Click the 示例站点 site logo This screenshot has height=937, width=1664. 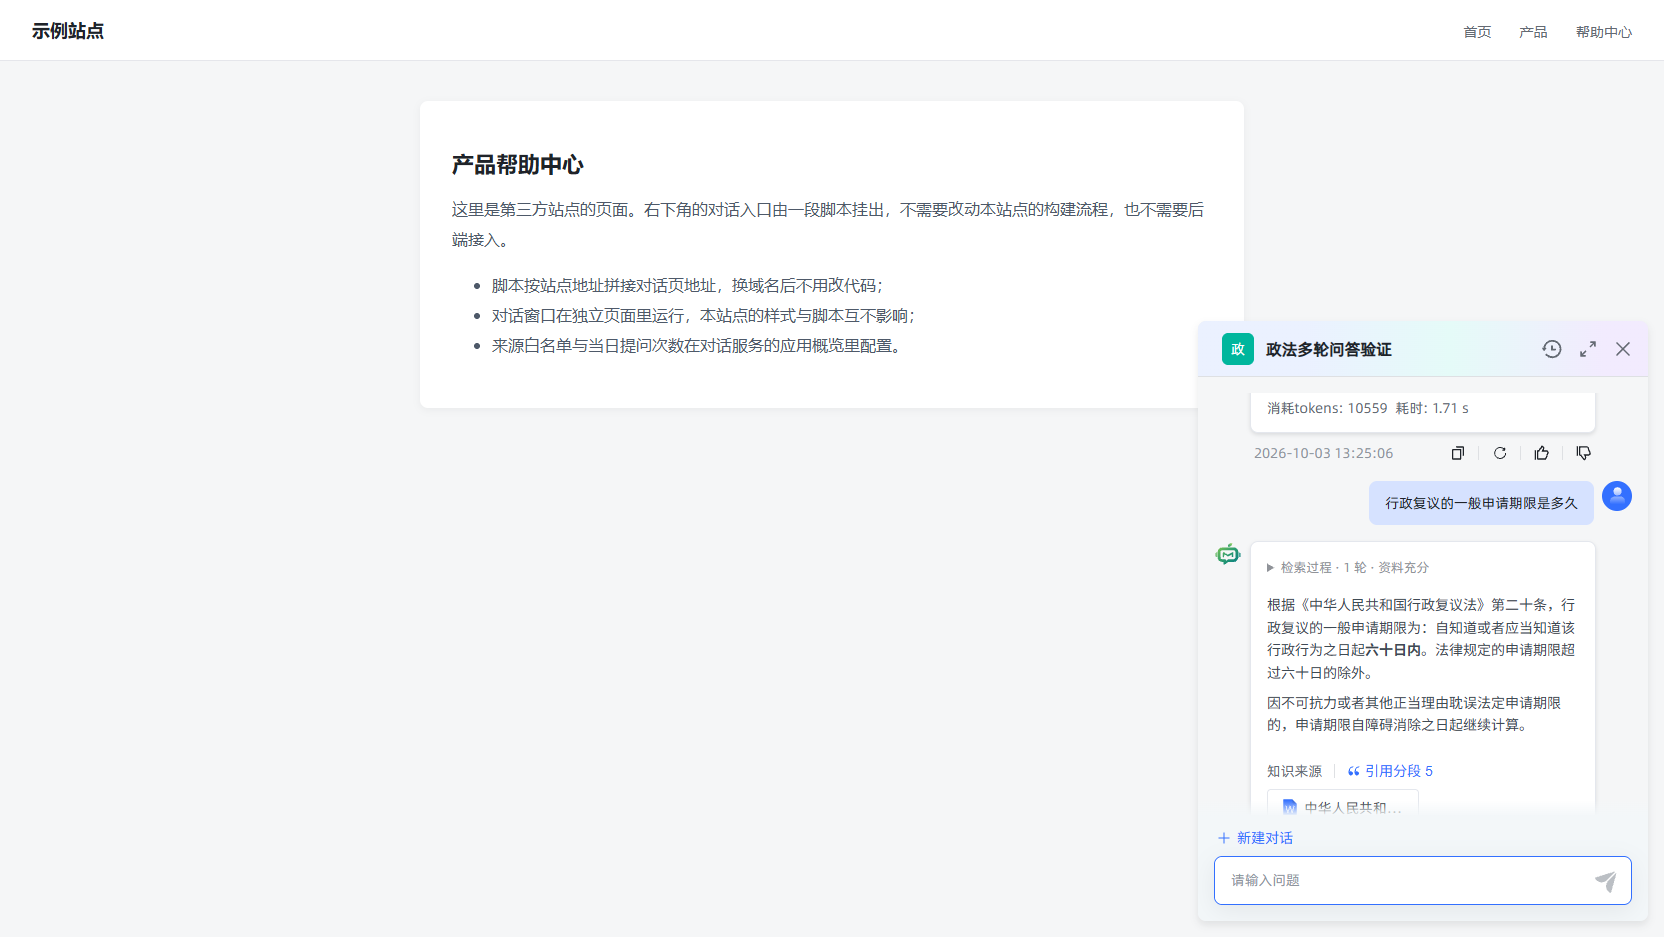click(68, 31)
